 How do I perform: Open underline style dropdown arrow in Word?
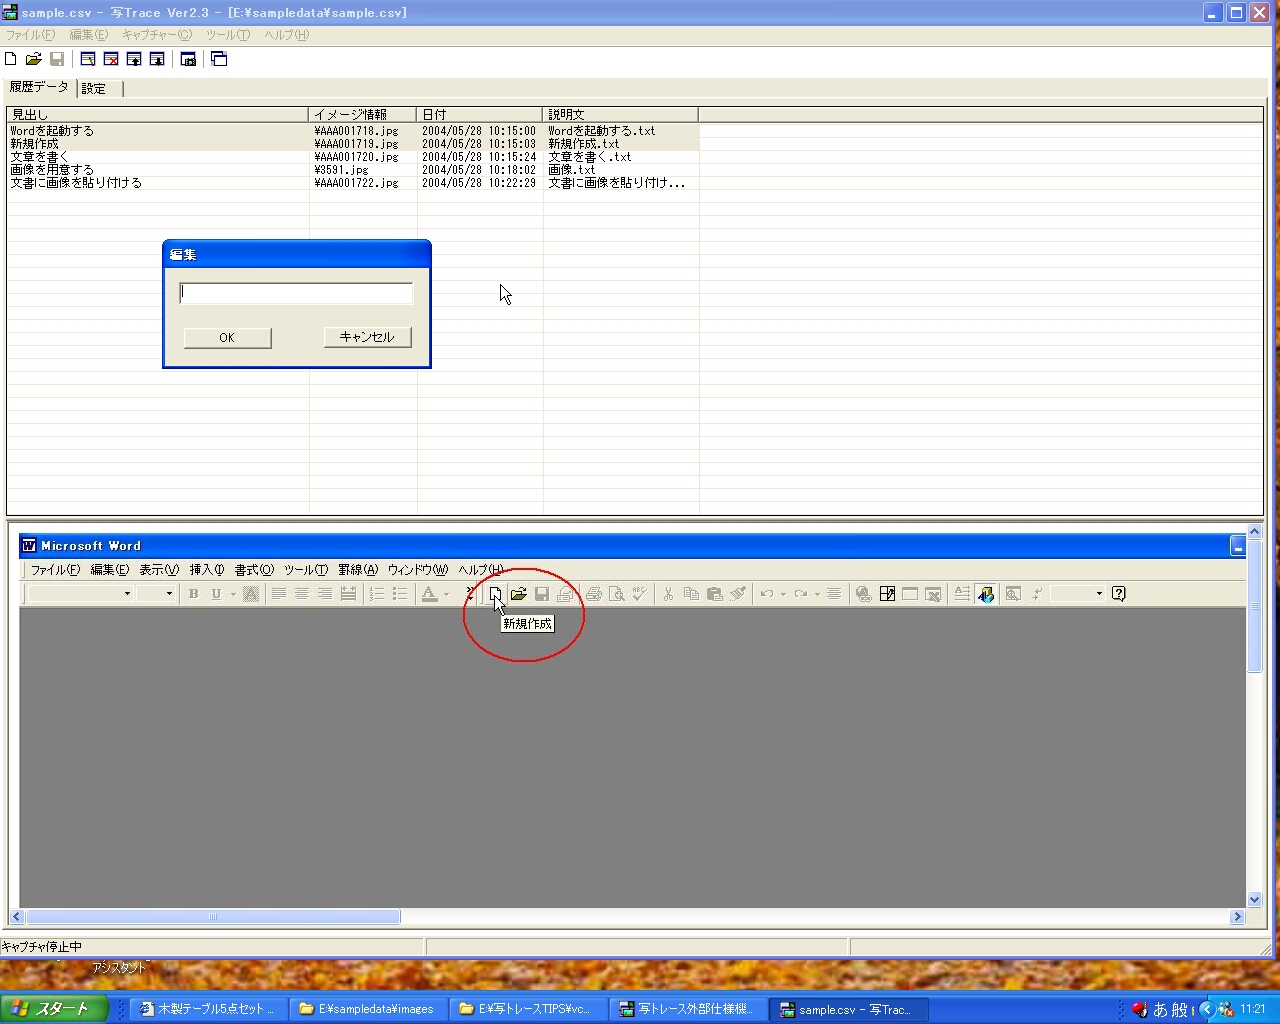(x=233, y=594)
